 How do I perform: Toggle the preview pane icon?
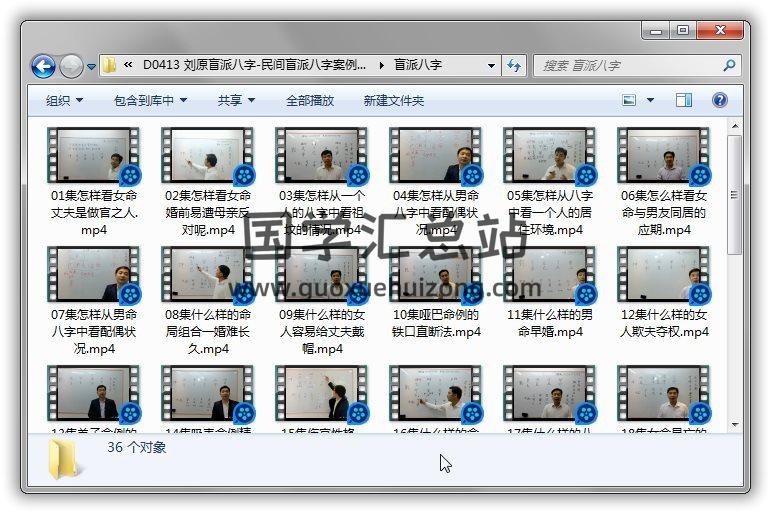[683, 100]
